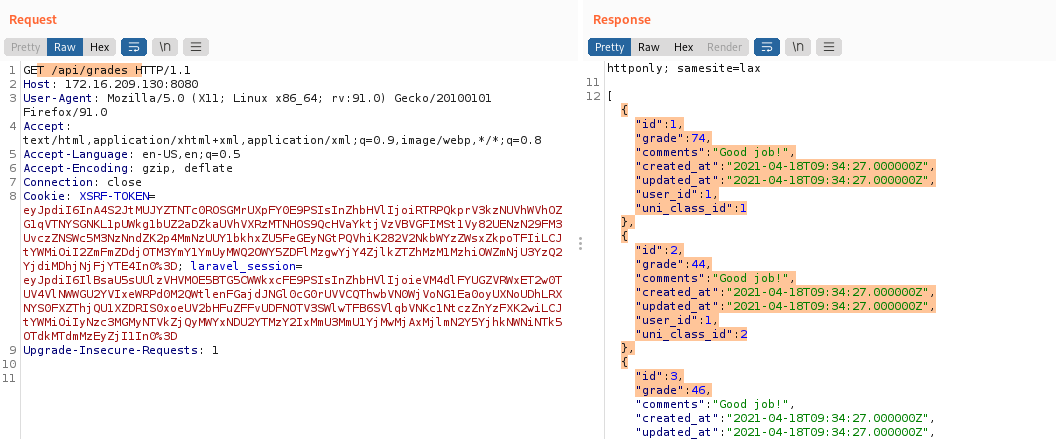This screenshot has width=1056, height=439.
Task: Toggle word wrap in Request panel
Action: point(133,46)
